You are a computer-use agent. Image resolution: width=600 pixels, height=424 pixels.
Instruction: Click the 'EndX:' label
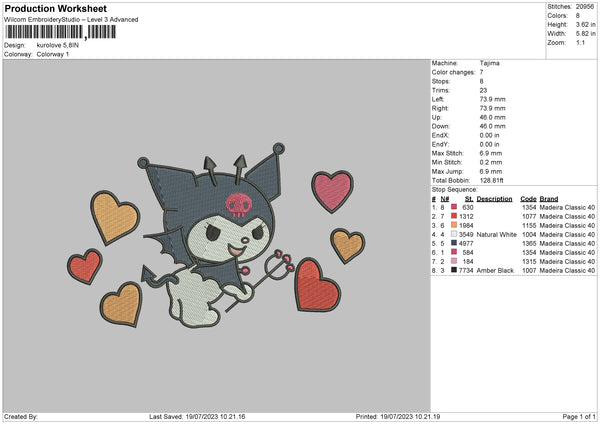click(x=440, y=135)
